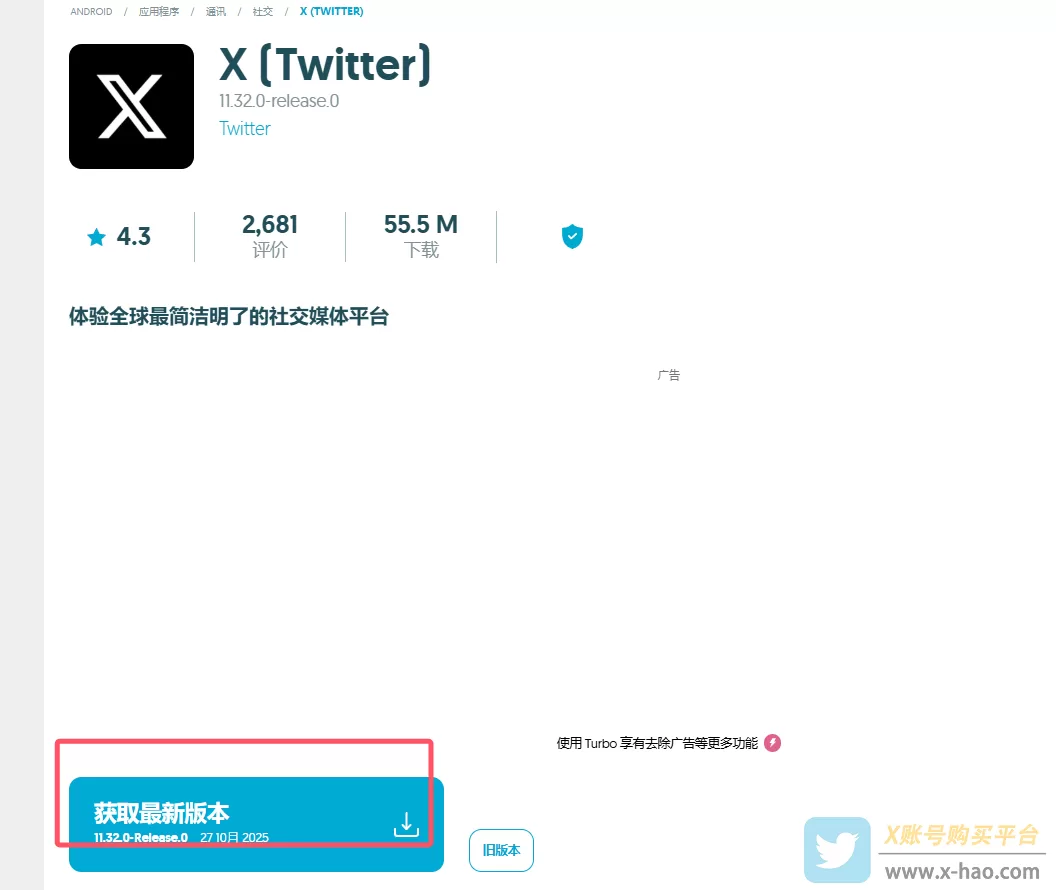
Task: Open the Twitter developer link
Action: [x=244, y=129]
